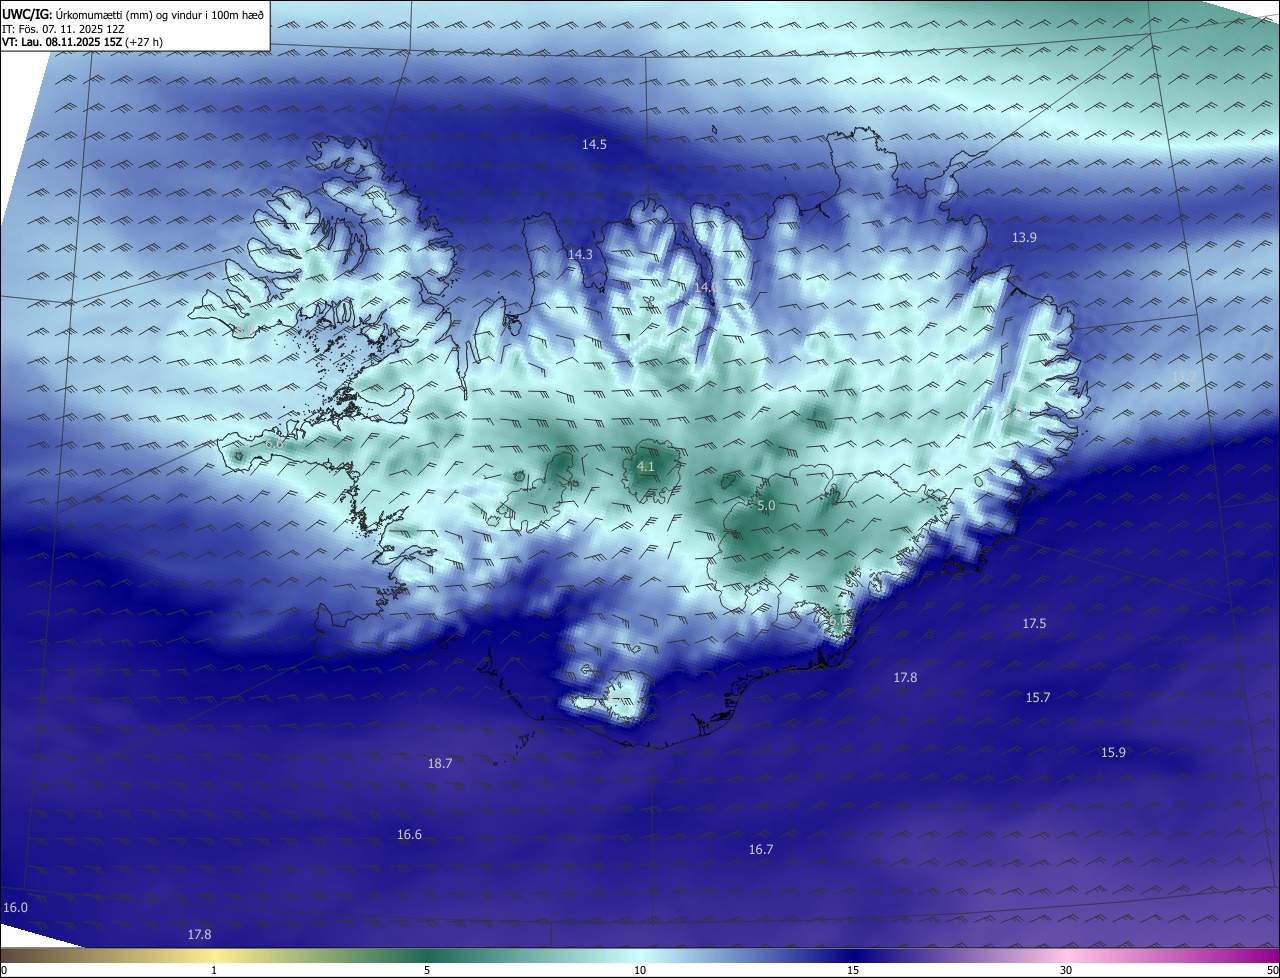Click the 50 tick on the color scale
This screenshot has width=1280, height=978.
pyautogui.click(x=1272, y=970)
